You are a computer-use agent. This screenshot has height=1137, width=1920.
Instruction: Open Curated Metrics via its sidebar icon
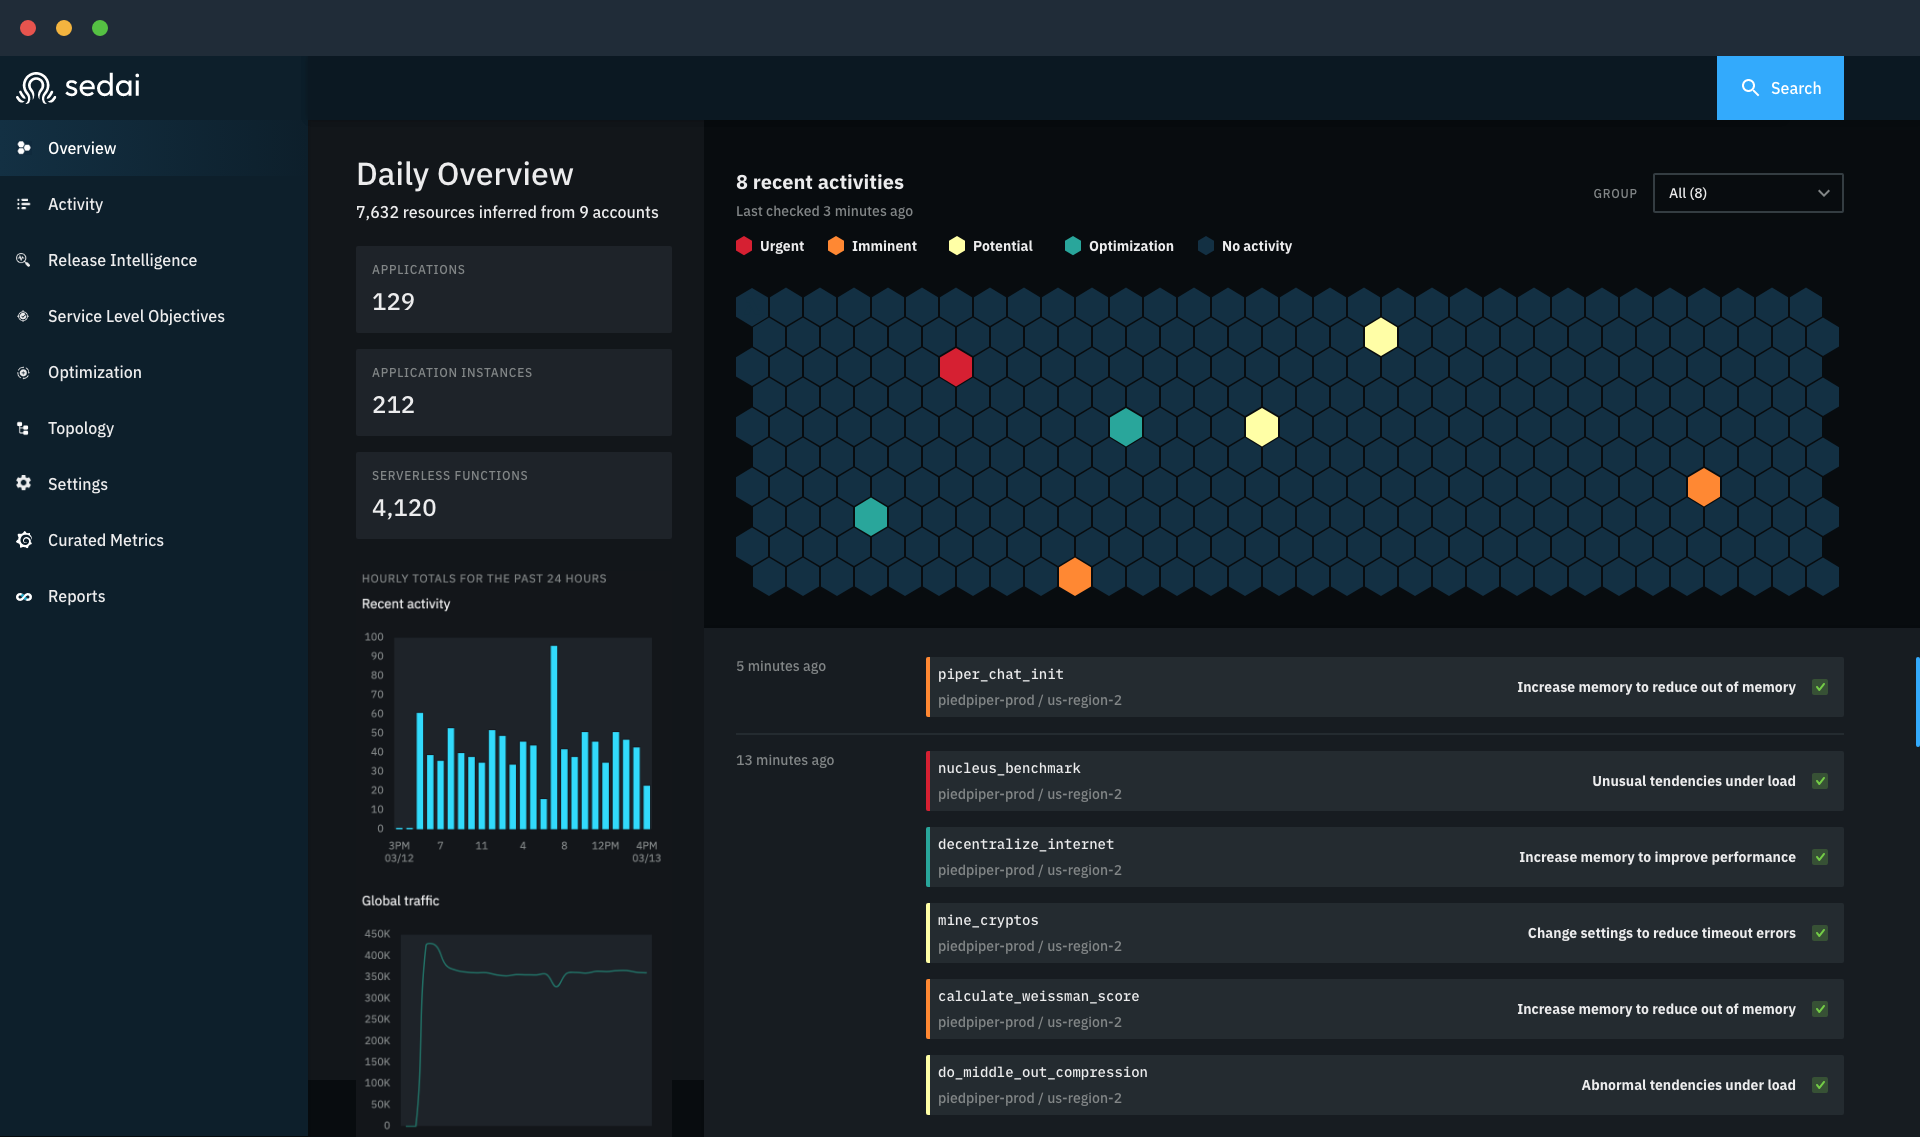click(24, 540)
